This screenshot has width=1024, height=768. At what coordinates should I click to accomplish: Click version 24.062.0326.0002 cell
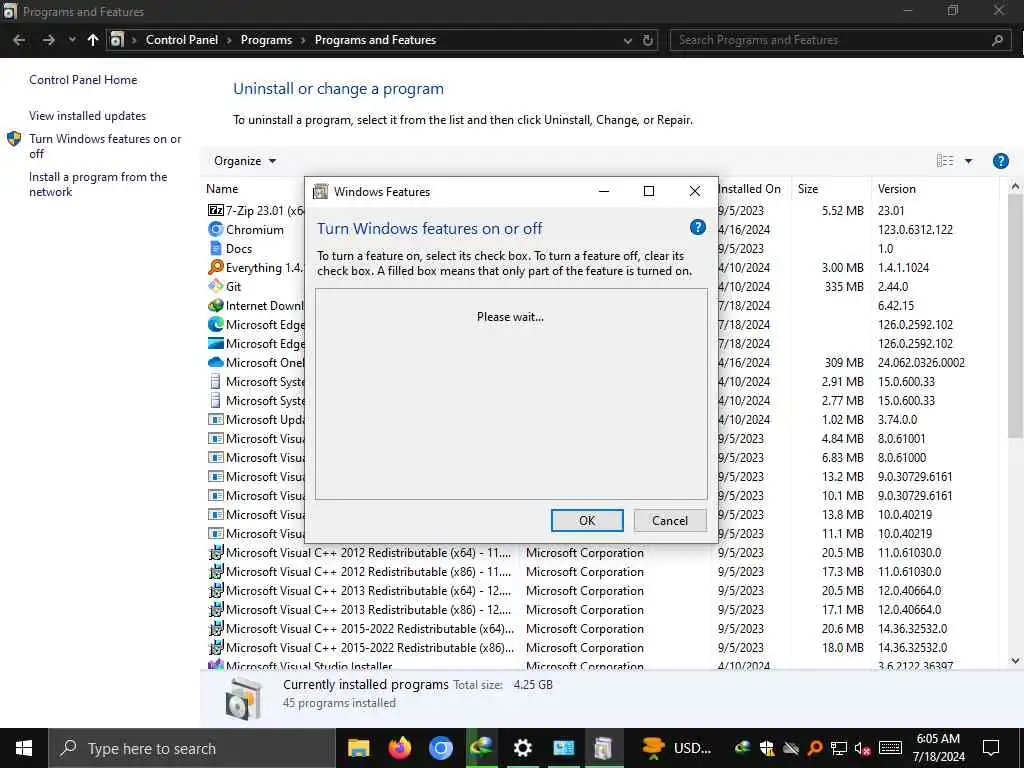click(921, 362)
